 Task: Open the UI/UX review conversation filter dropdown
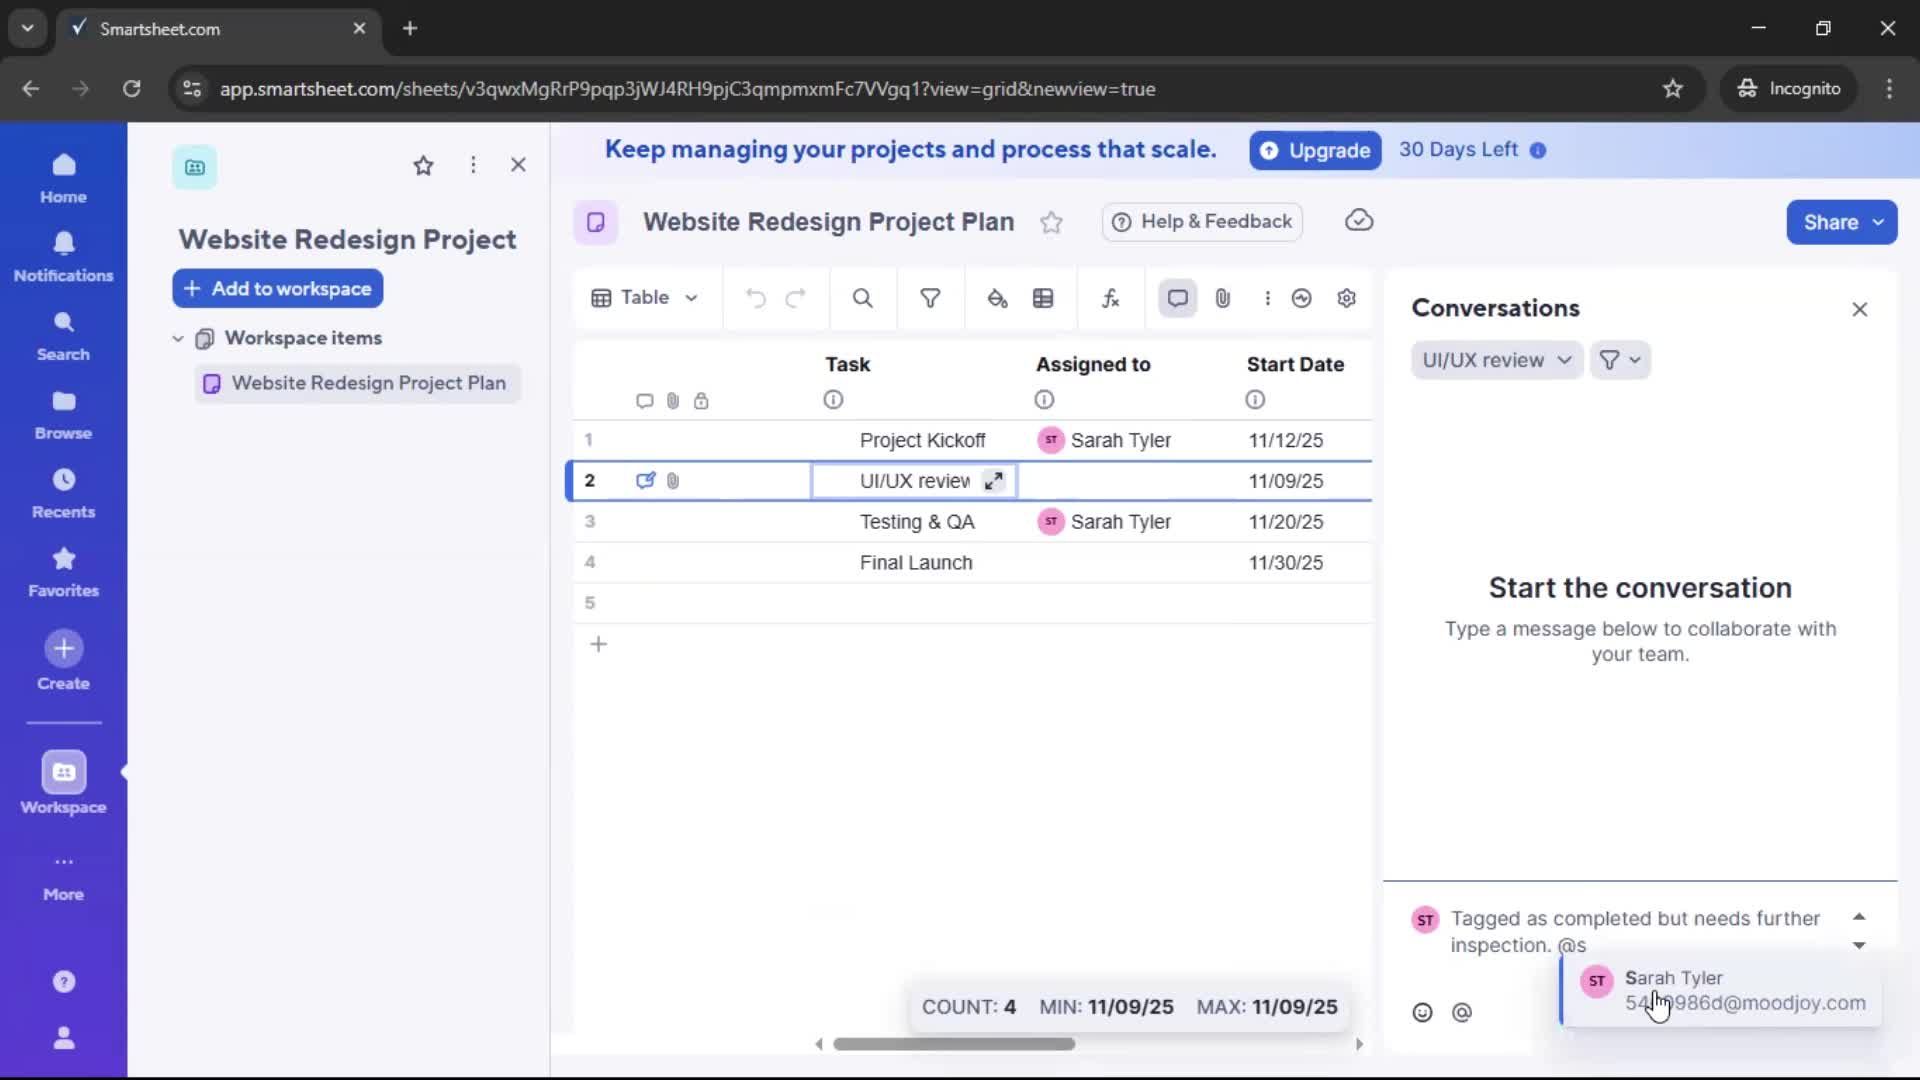tap(1495, 360)
